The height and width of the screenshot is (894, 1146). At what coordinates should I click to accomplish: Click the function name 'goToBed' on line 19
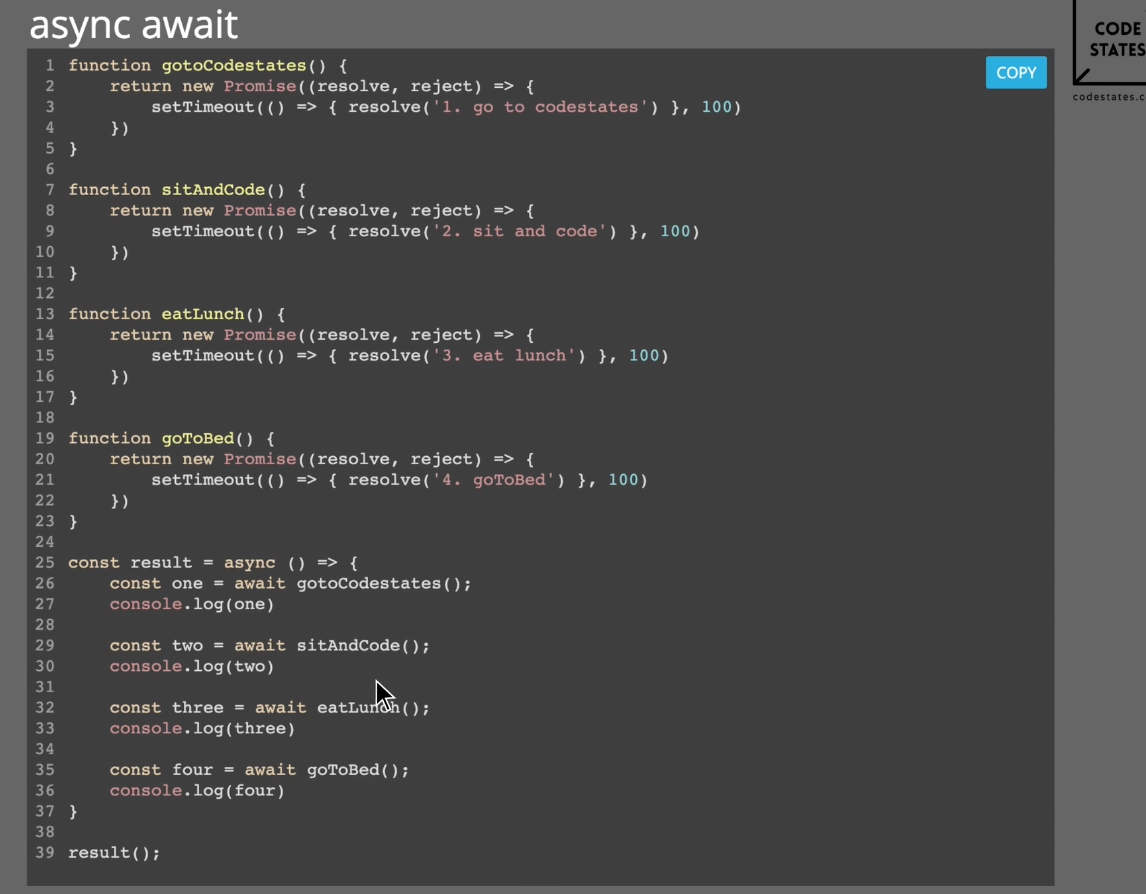point(197,439)
